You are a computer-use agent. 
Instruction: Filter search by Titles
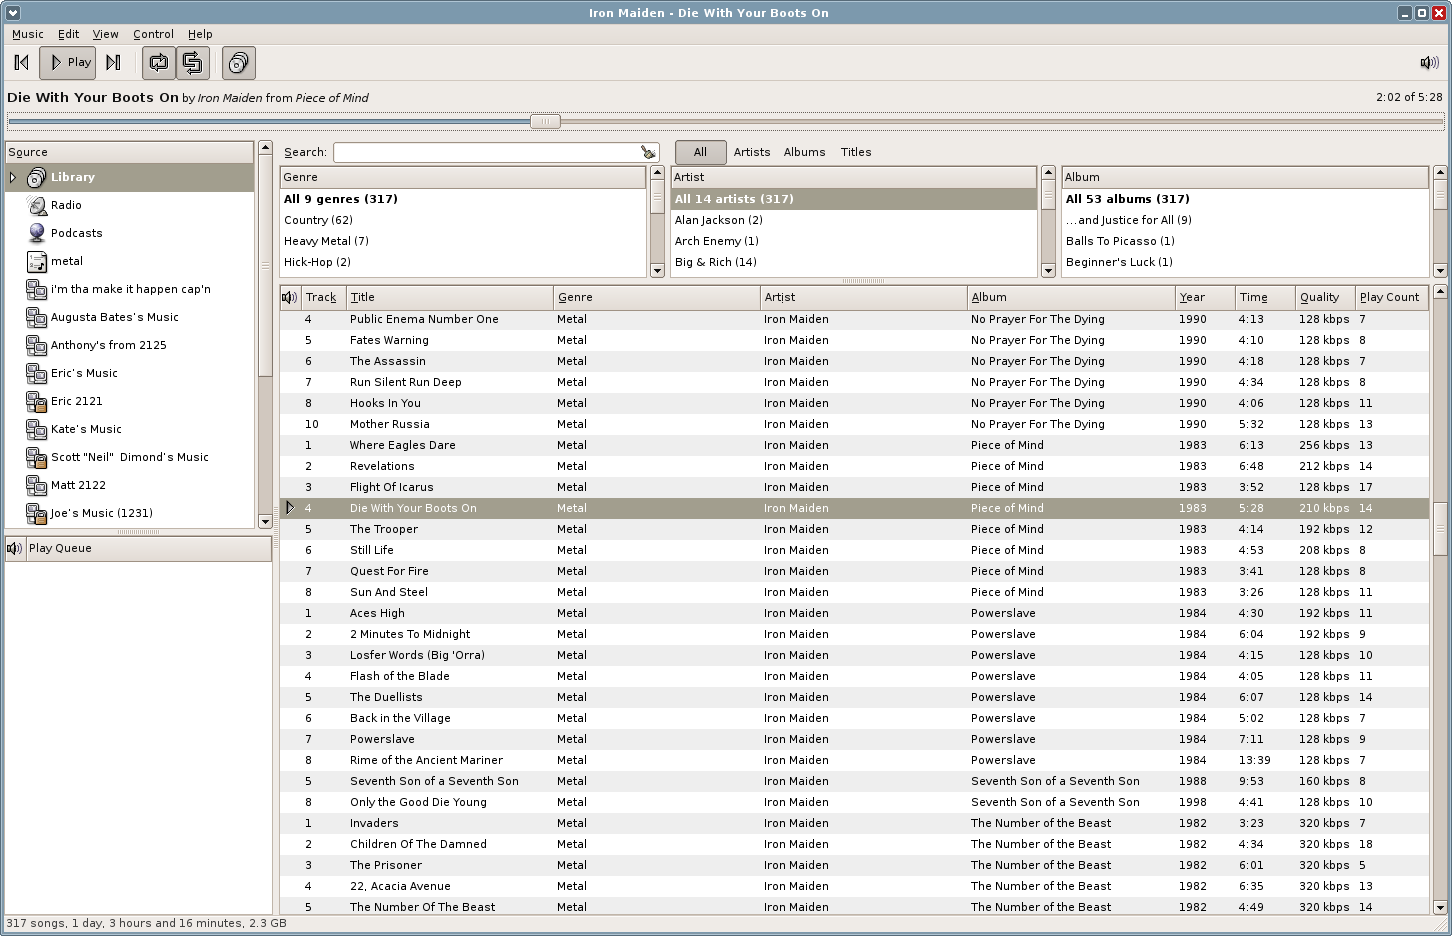[x=856, y=152]
